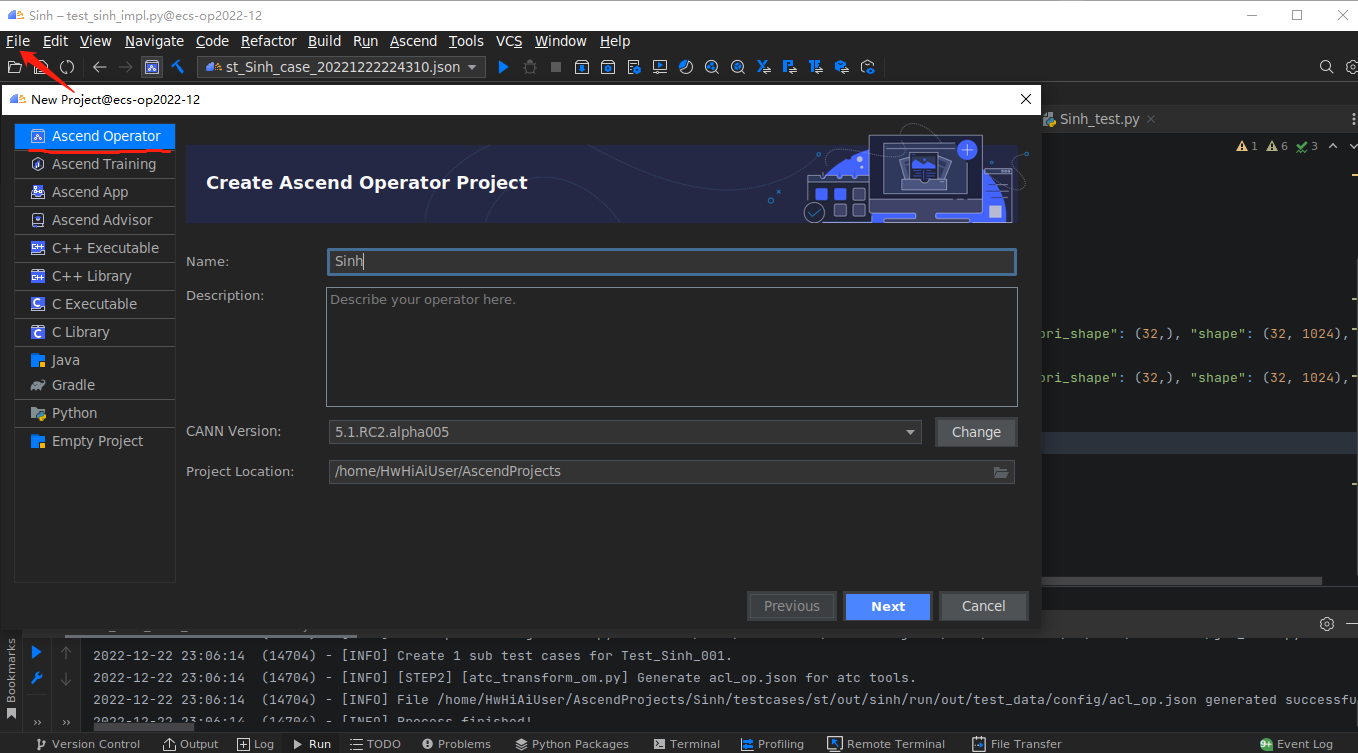This screenshot has width=1358, height=753.
Task: Click up arrow in Run panel
Action: 66,653
